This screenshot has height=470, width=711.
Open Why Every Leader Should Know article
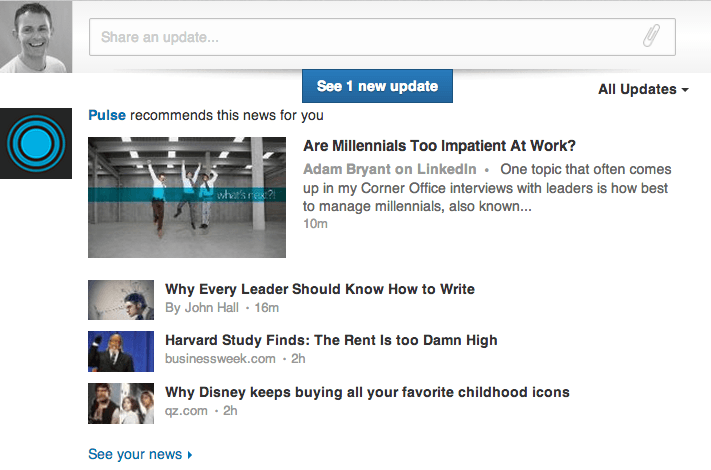tap(320, 289)
